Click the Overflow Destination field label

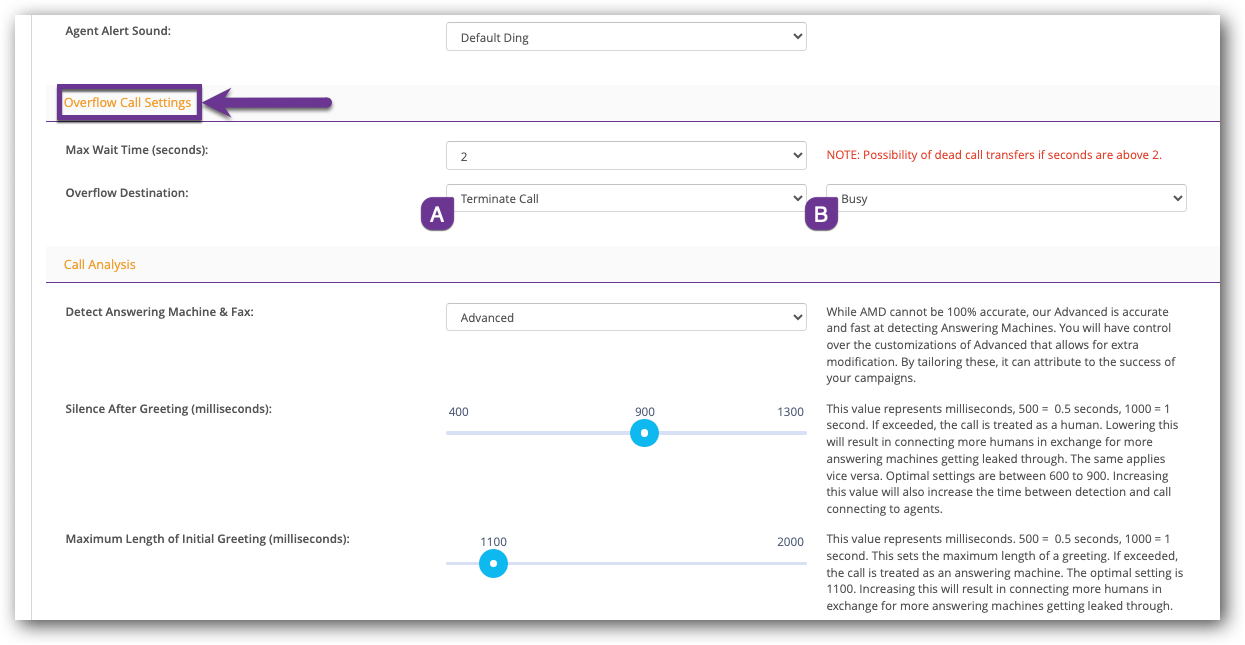(x=127, y=193)
